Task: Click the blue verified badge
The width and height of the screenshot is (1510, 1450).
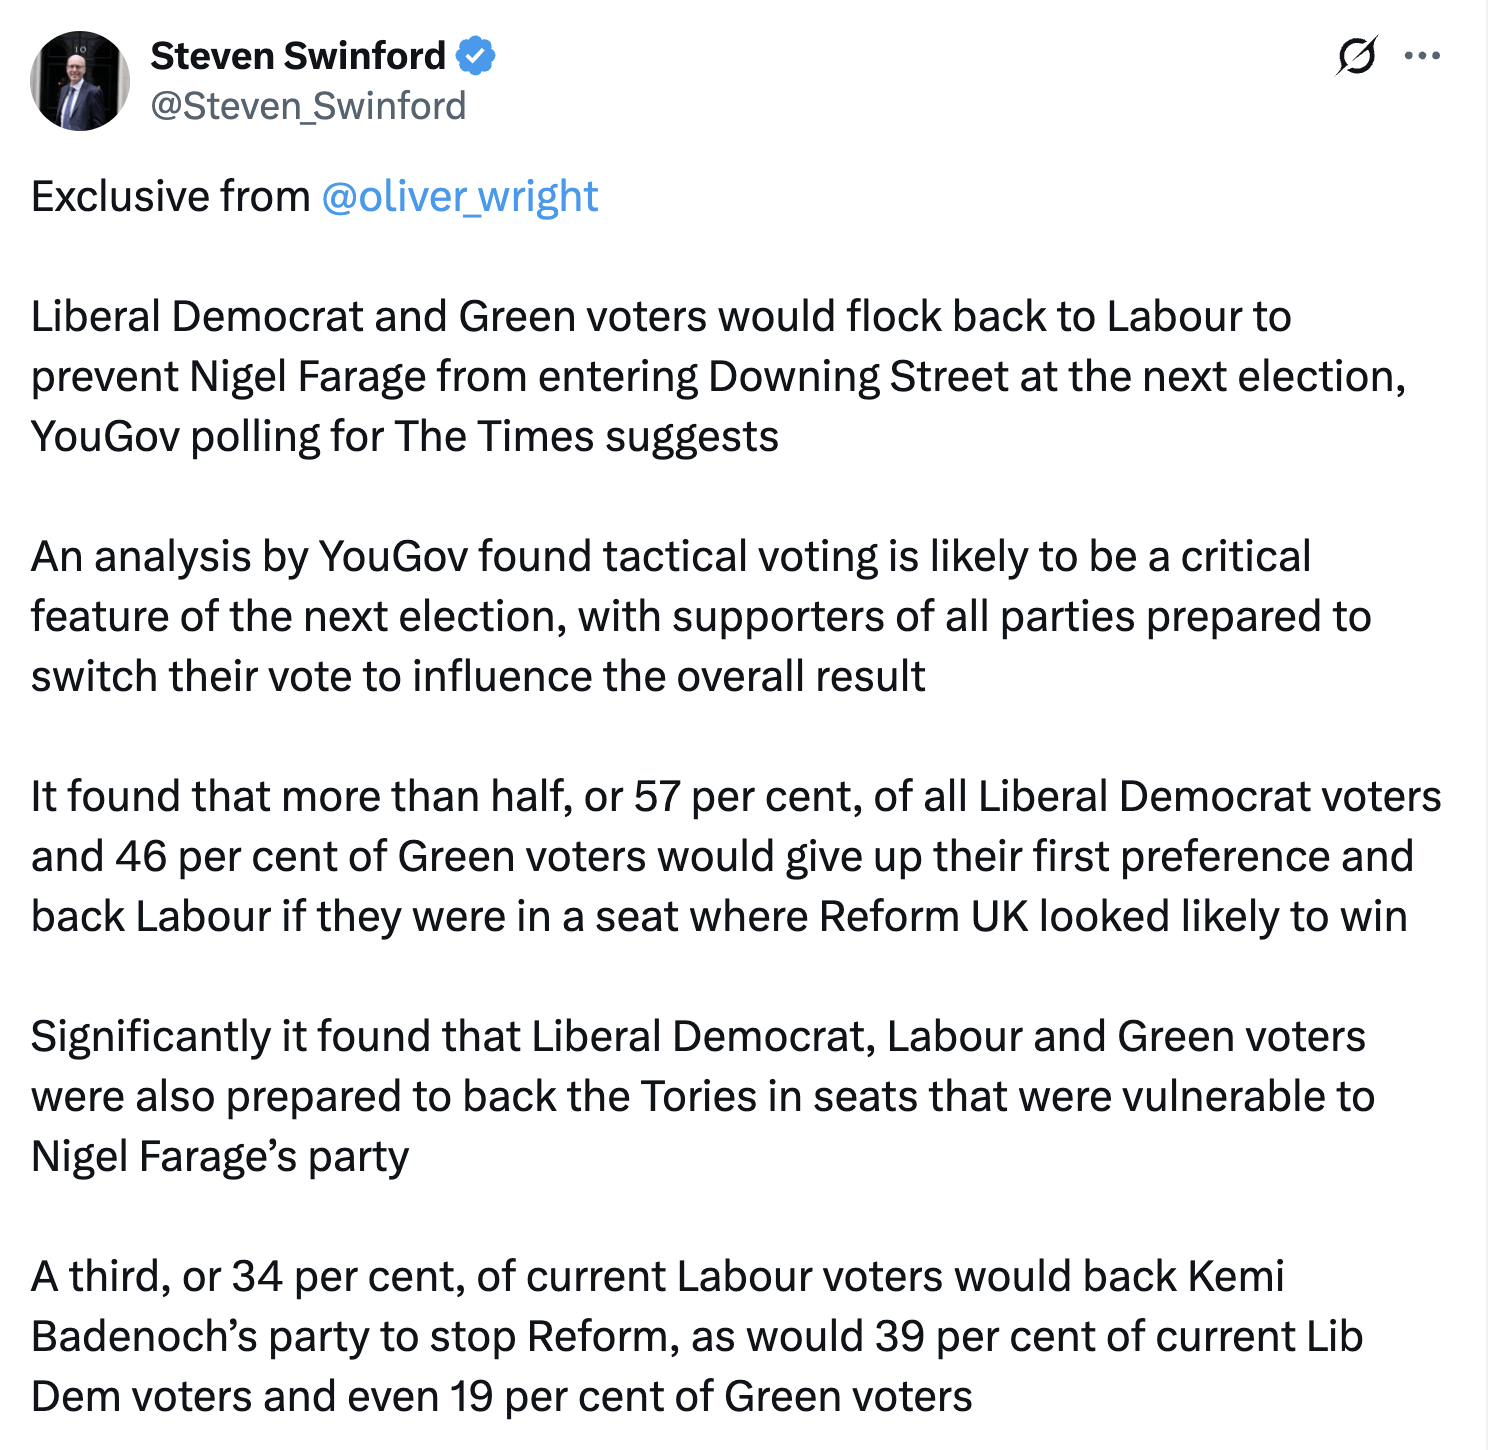Action: pyautogui.click(x=476, y=56)
